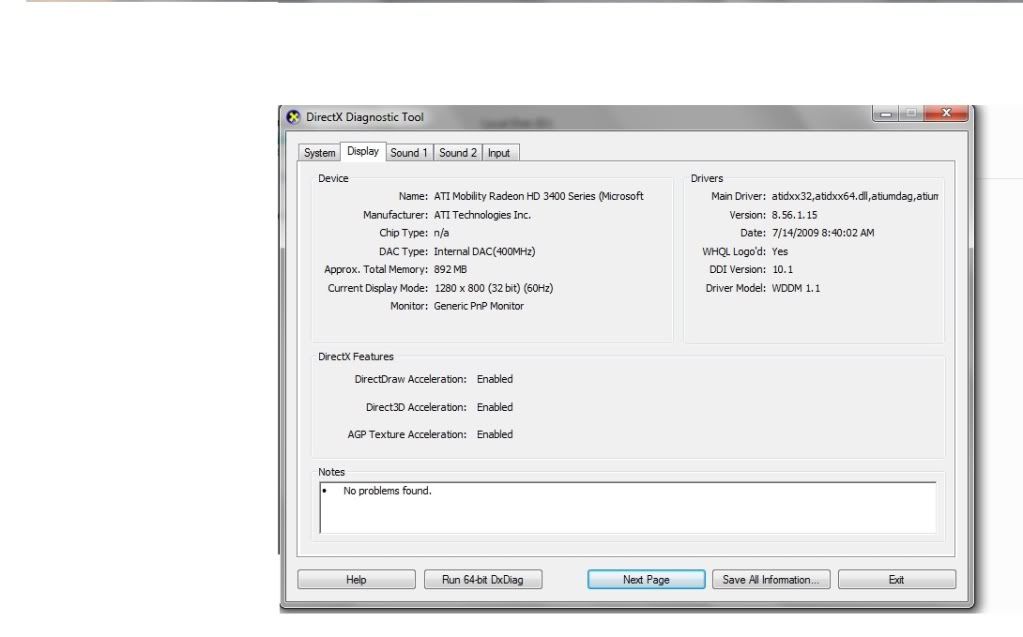Click the 'DirectX Features' group heading
This screenshot has height=637, width=1023.
356,356
